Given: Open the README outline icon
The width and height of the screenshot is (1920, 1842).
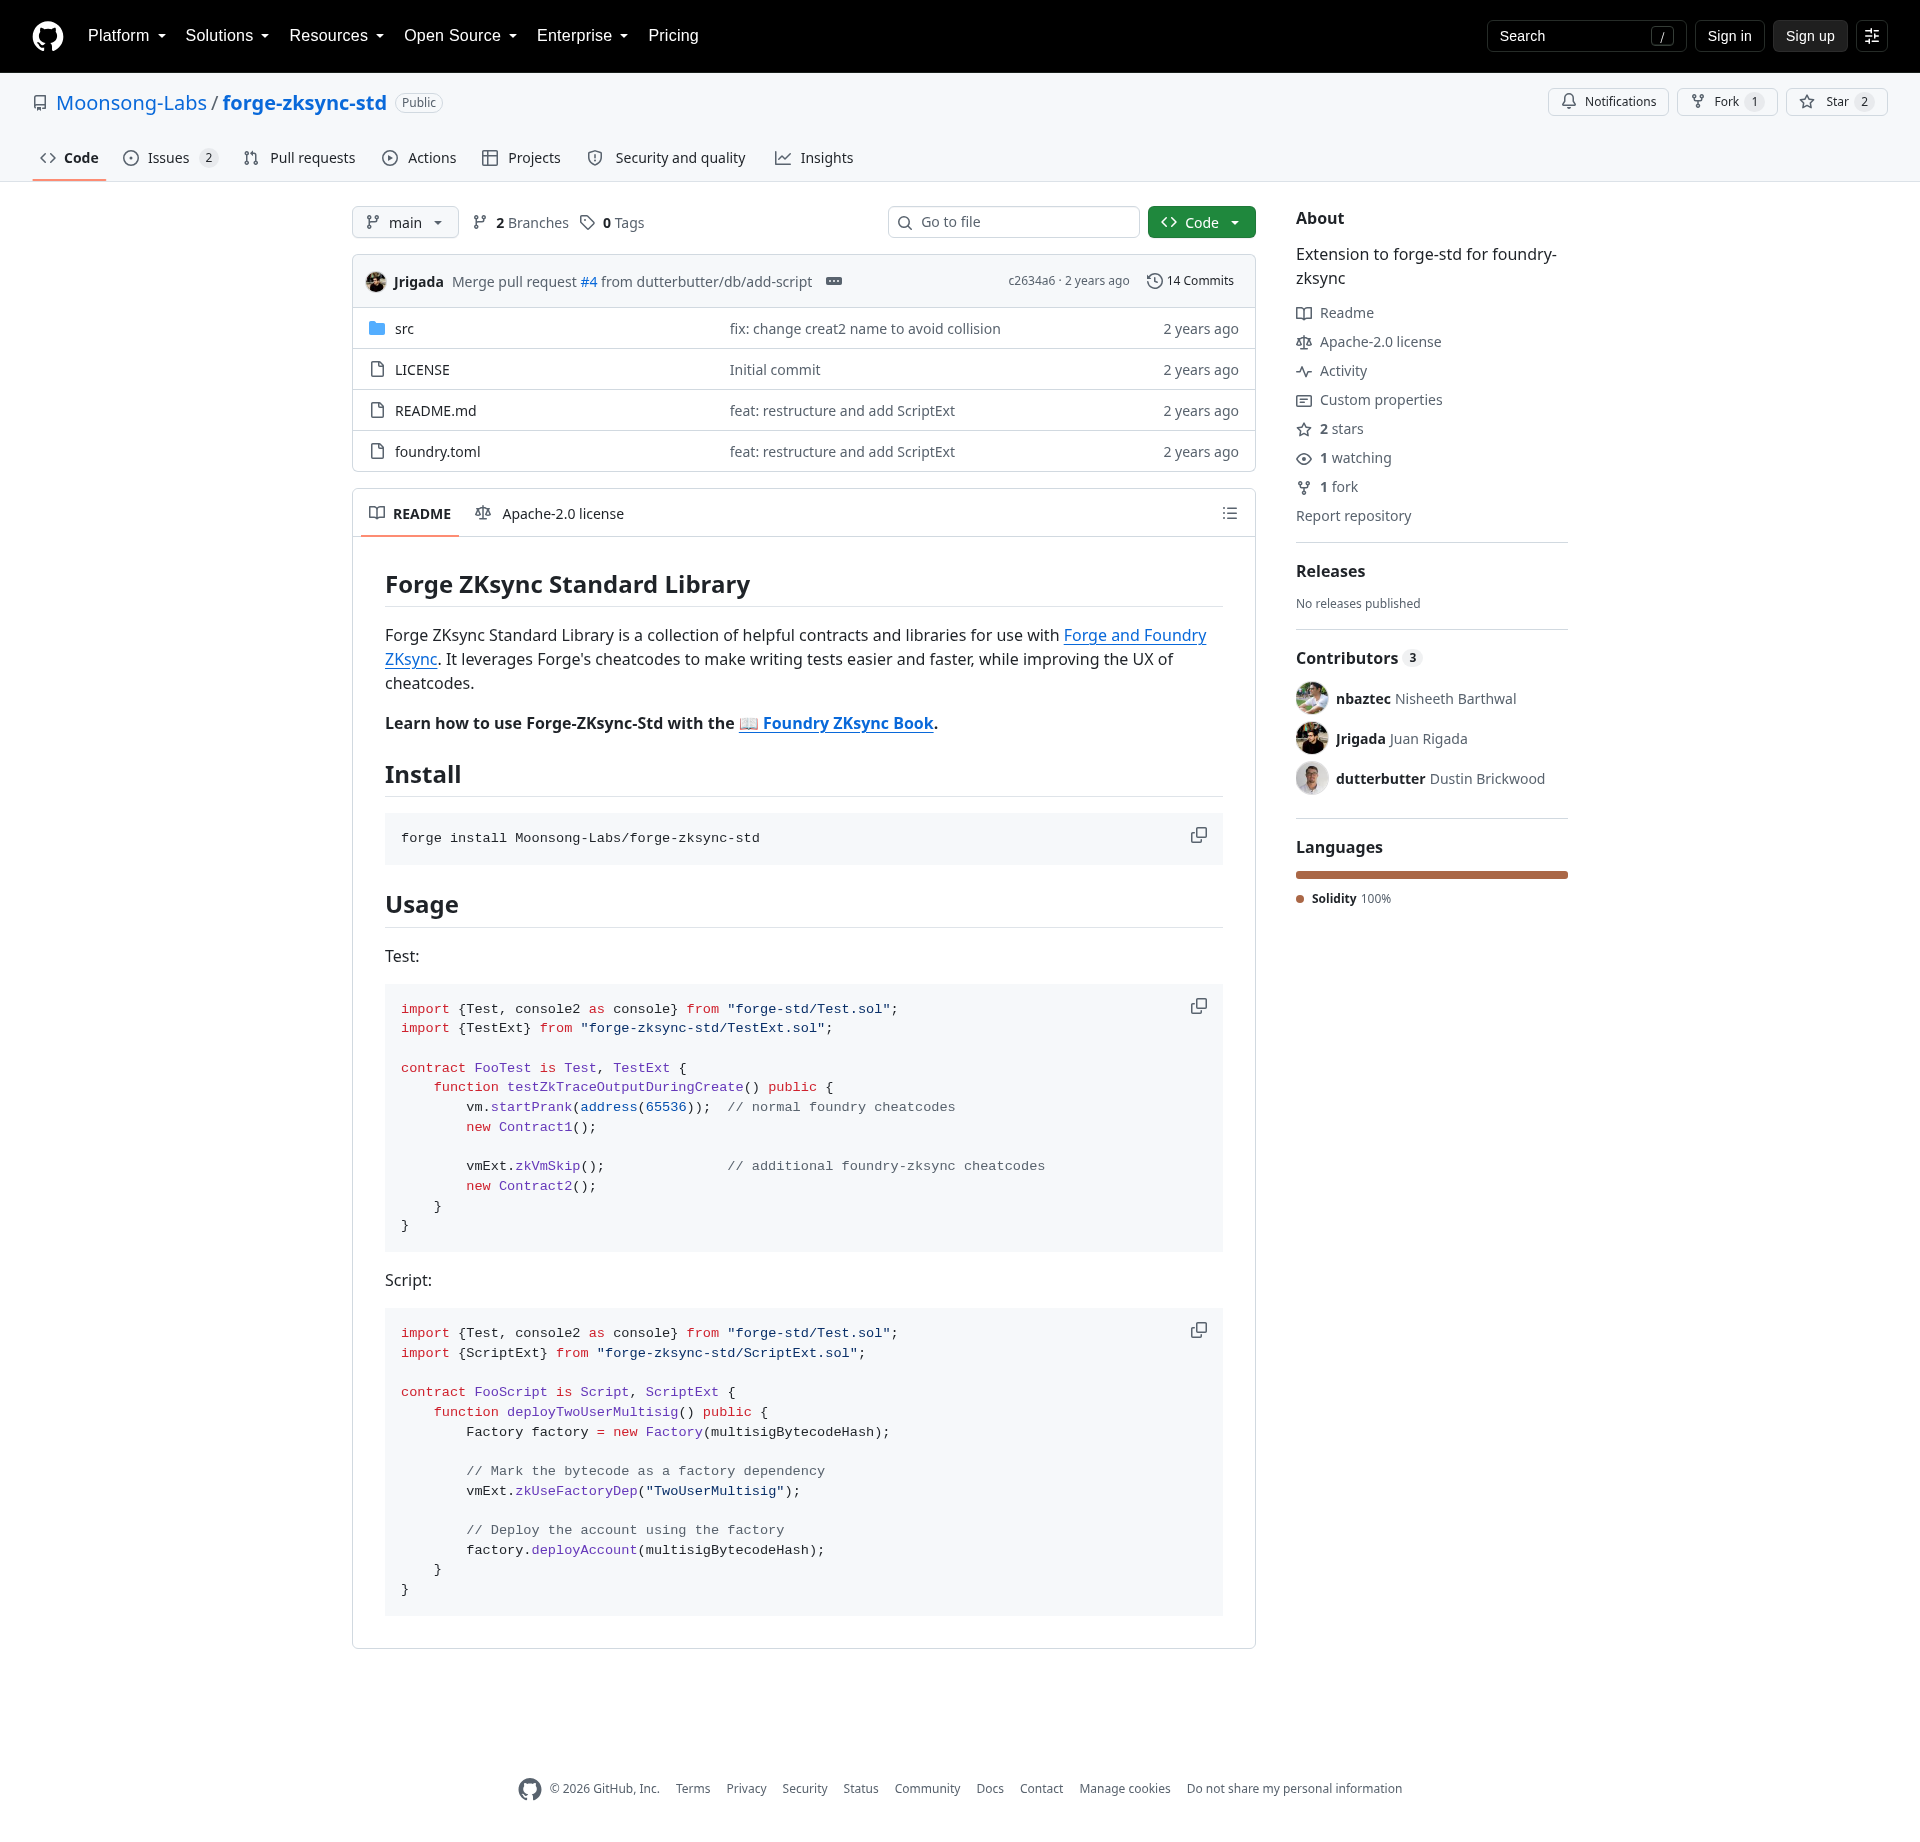Looking at the screenshot, I should click(1230, 513).
